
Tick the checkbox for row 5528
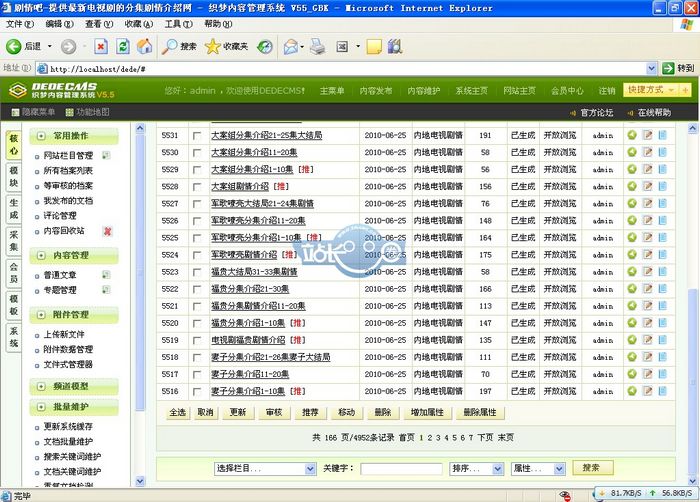pyautogui.click(x=197, y=187)
